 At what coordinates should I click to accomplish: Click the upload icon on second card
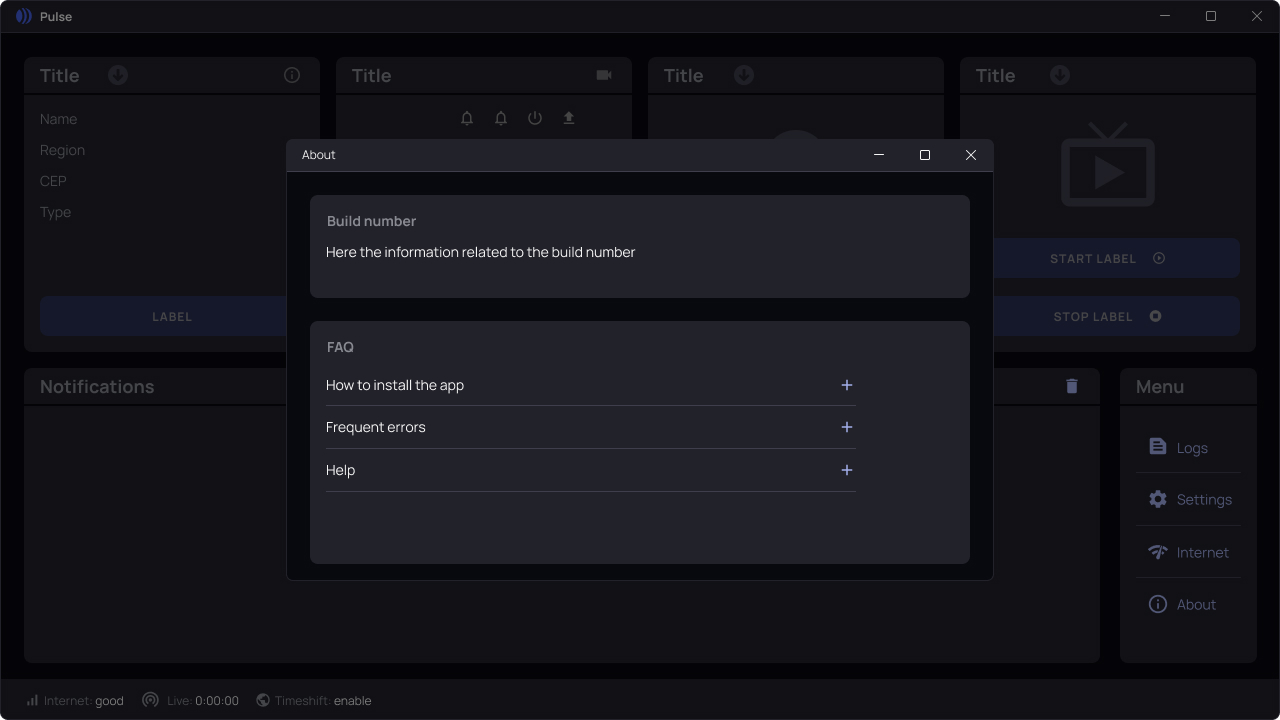[x=569, y=118]
